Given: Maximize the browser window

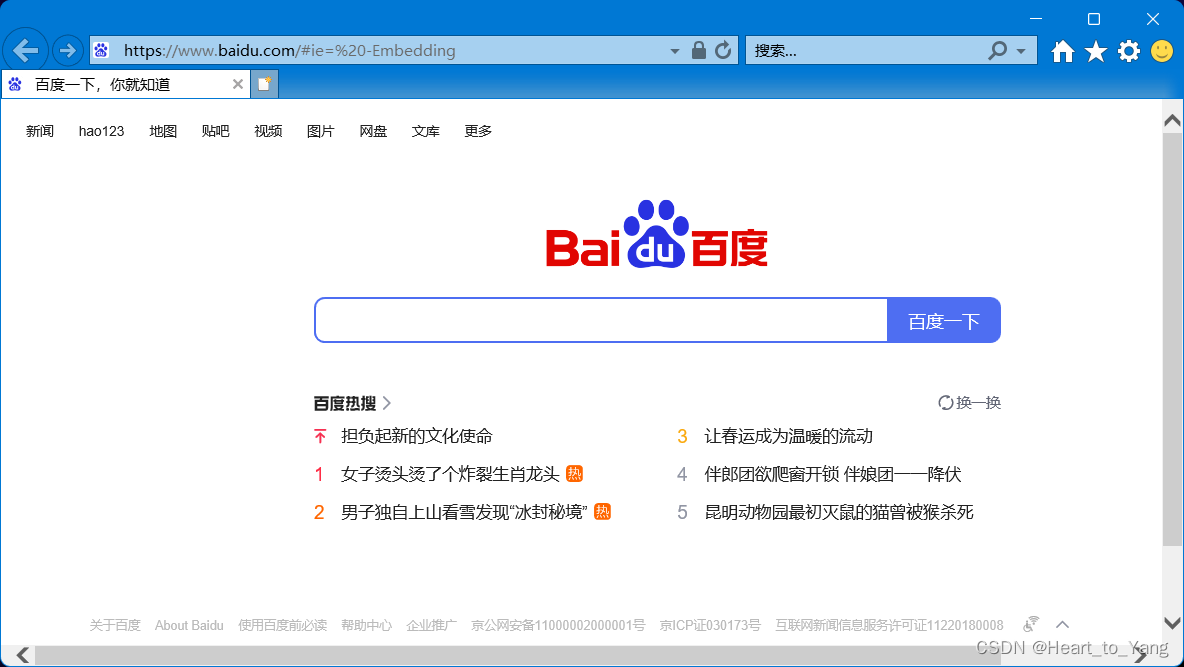Looking at the screenshot, I should (x=1093, y=18).
